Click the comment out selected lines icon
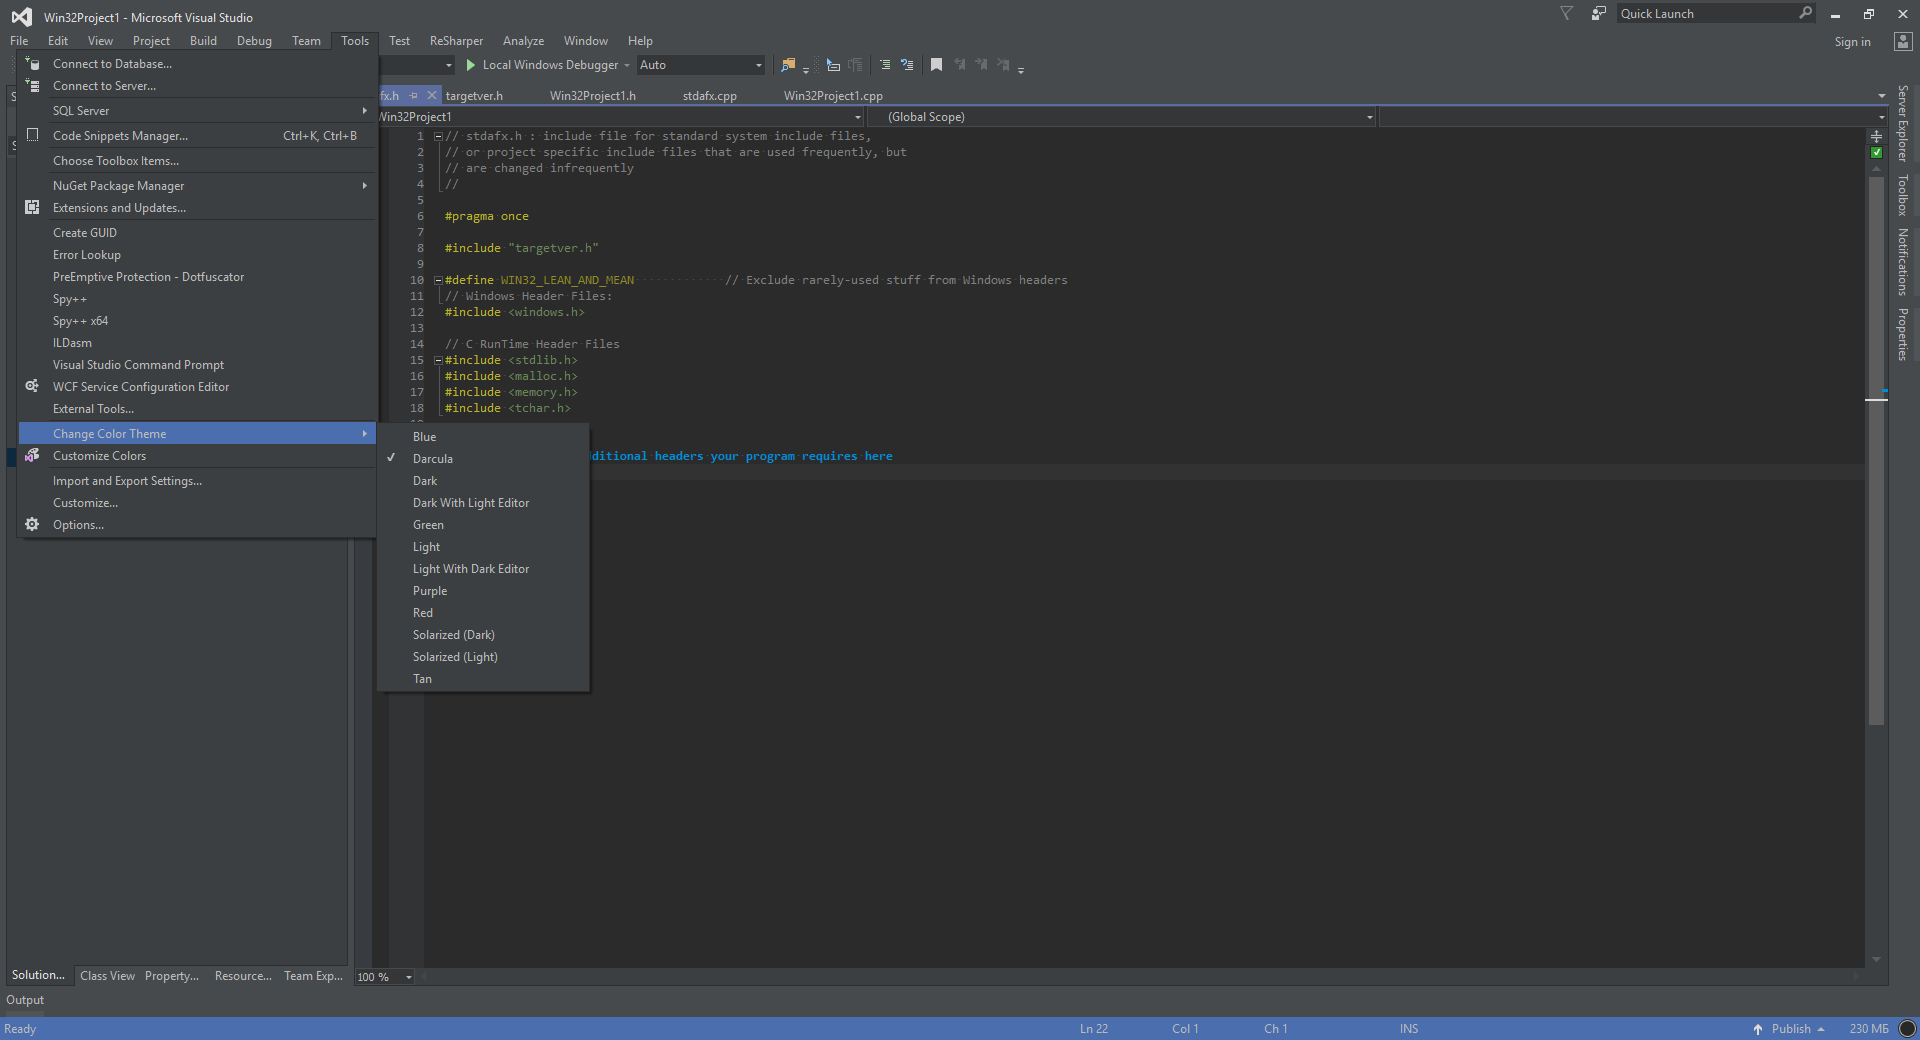Screen dimensions: 1920x1040 point(885,65)
